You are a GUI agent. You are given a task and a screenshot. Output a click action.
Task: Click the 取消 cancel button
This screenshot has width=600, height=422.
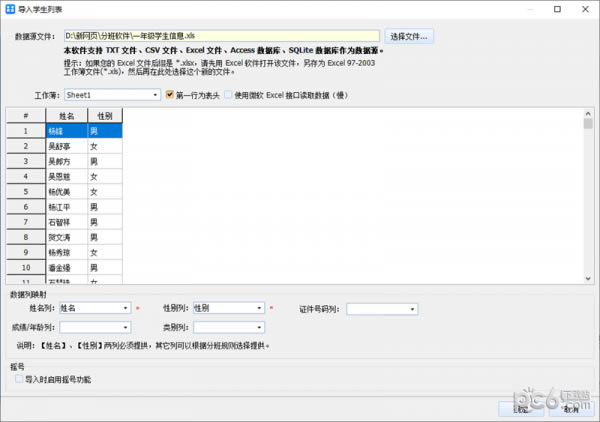click(570, 408)
